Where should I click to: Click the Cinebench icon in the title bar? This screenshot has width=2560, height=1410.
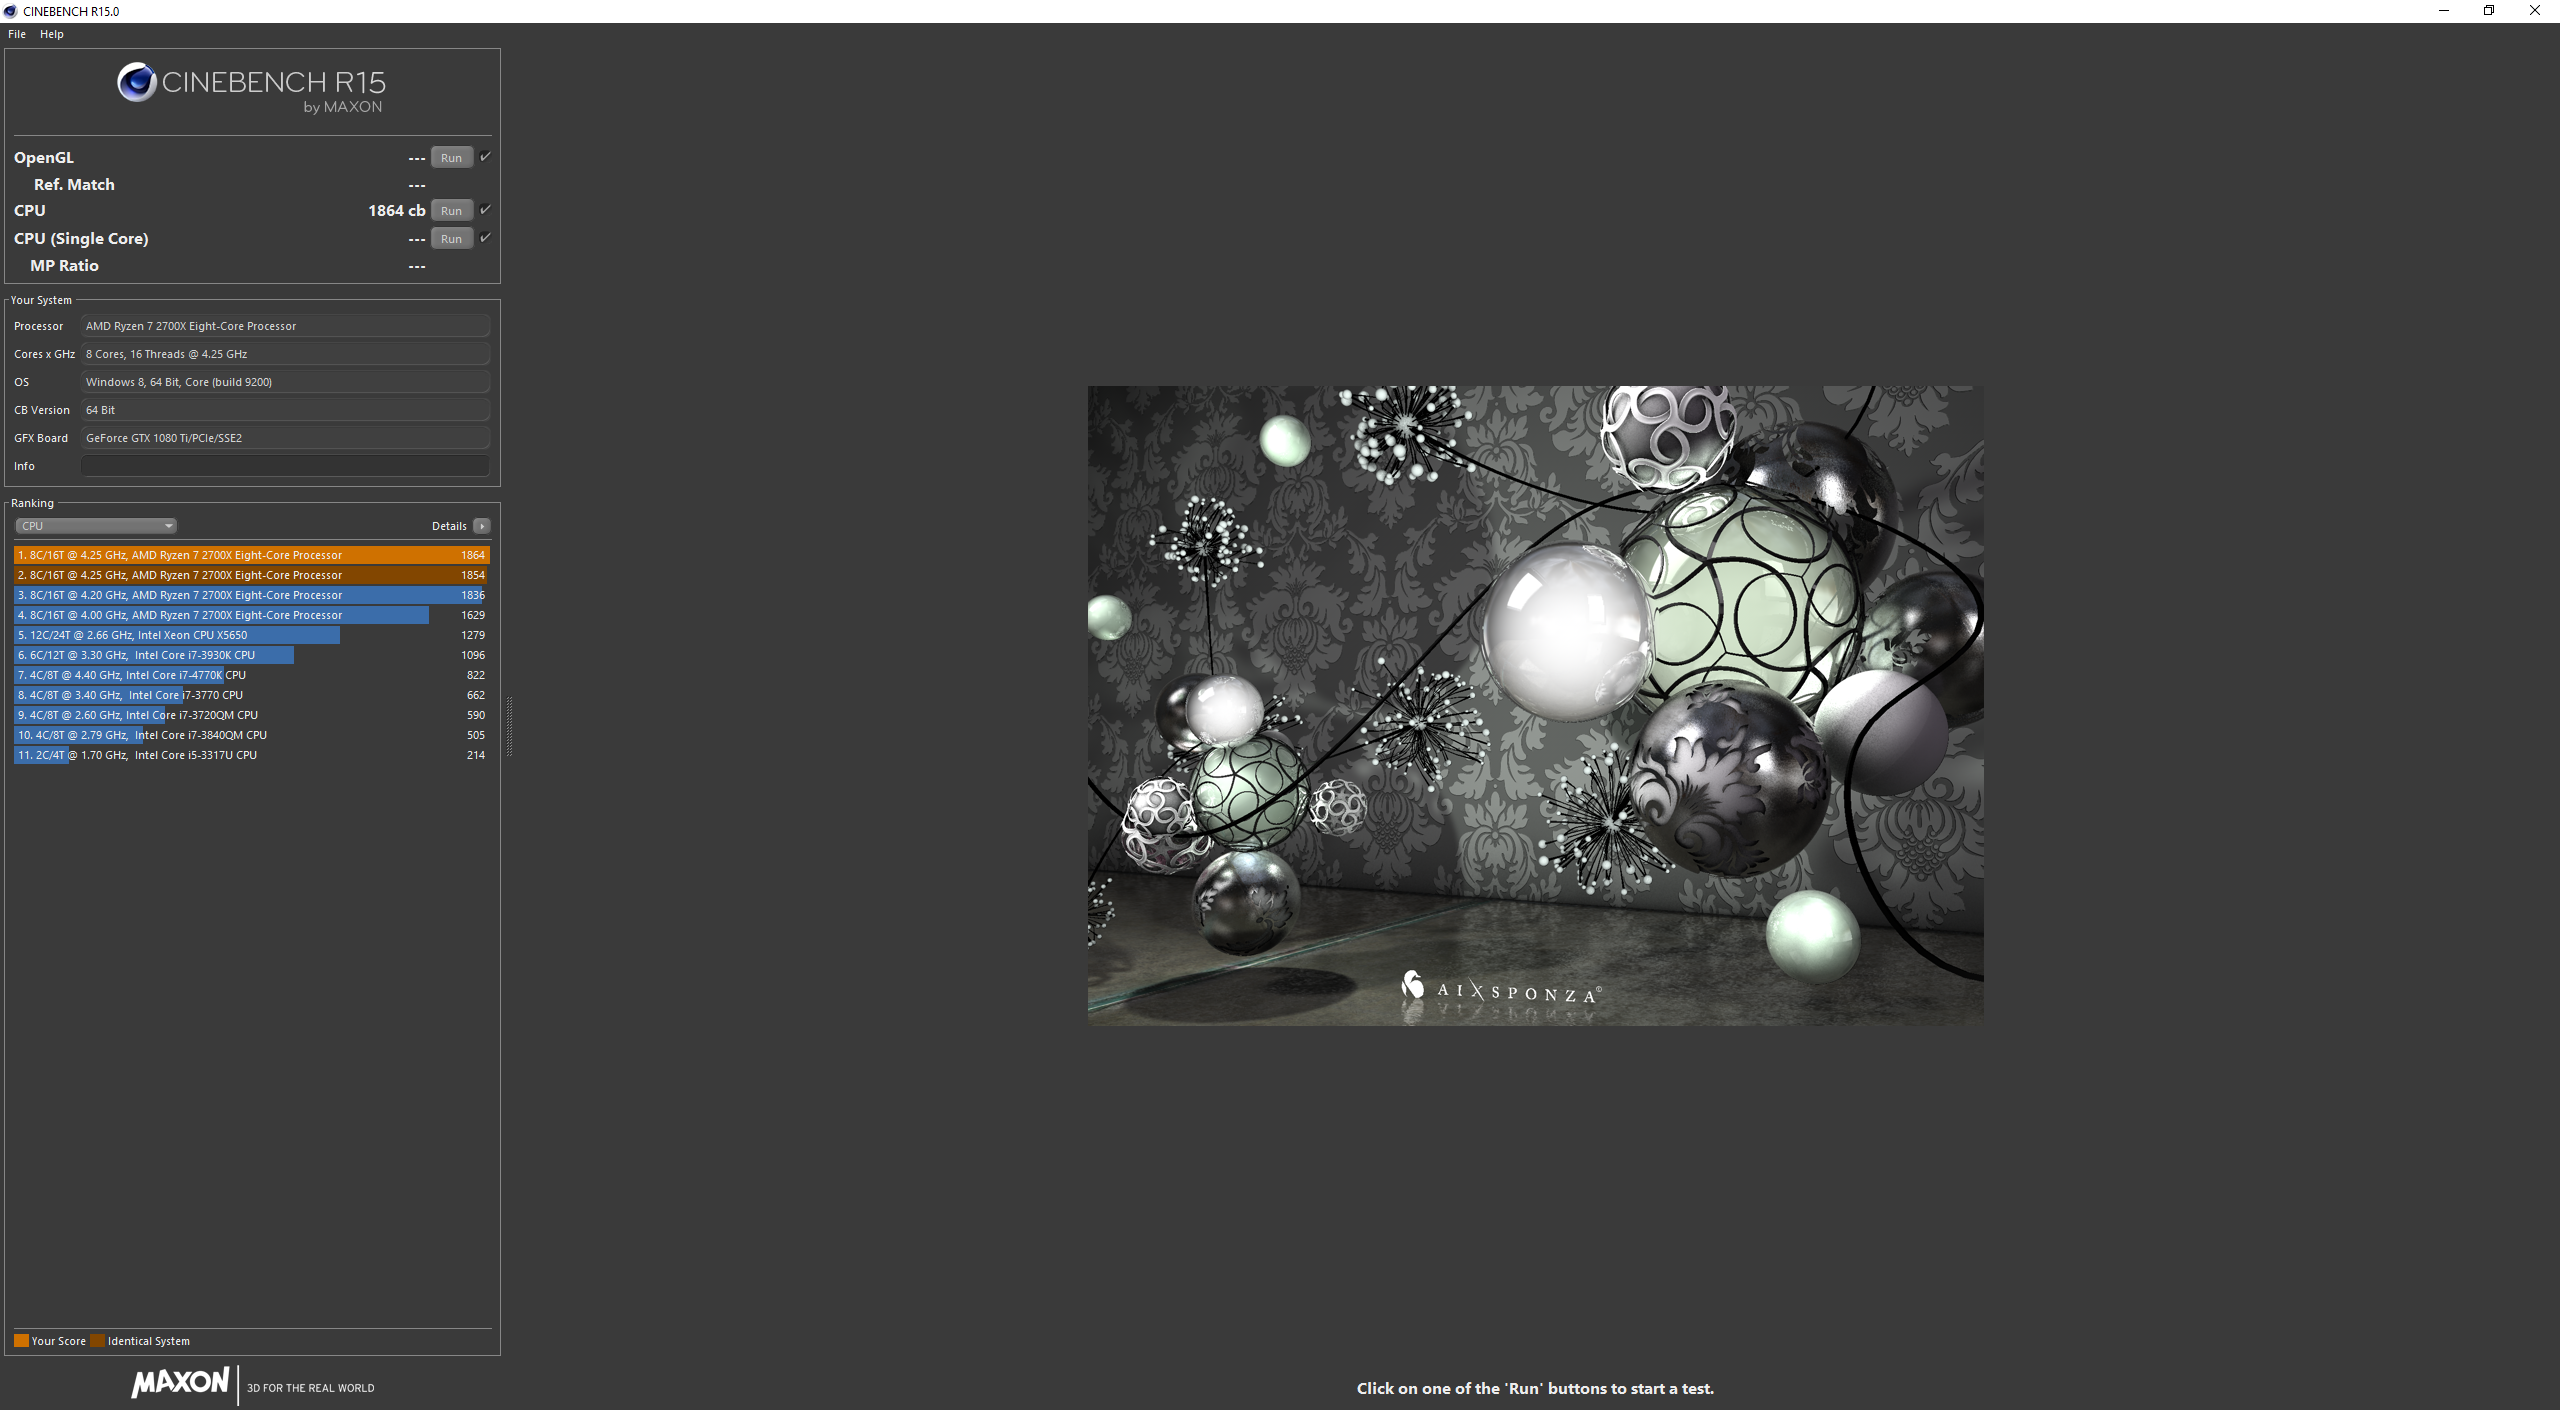click(9, 11)
